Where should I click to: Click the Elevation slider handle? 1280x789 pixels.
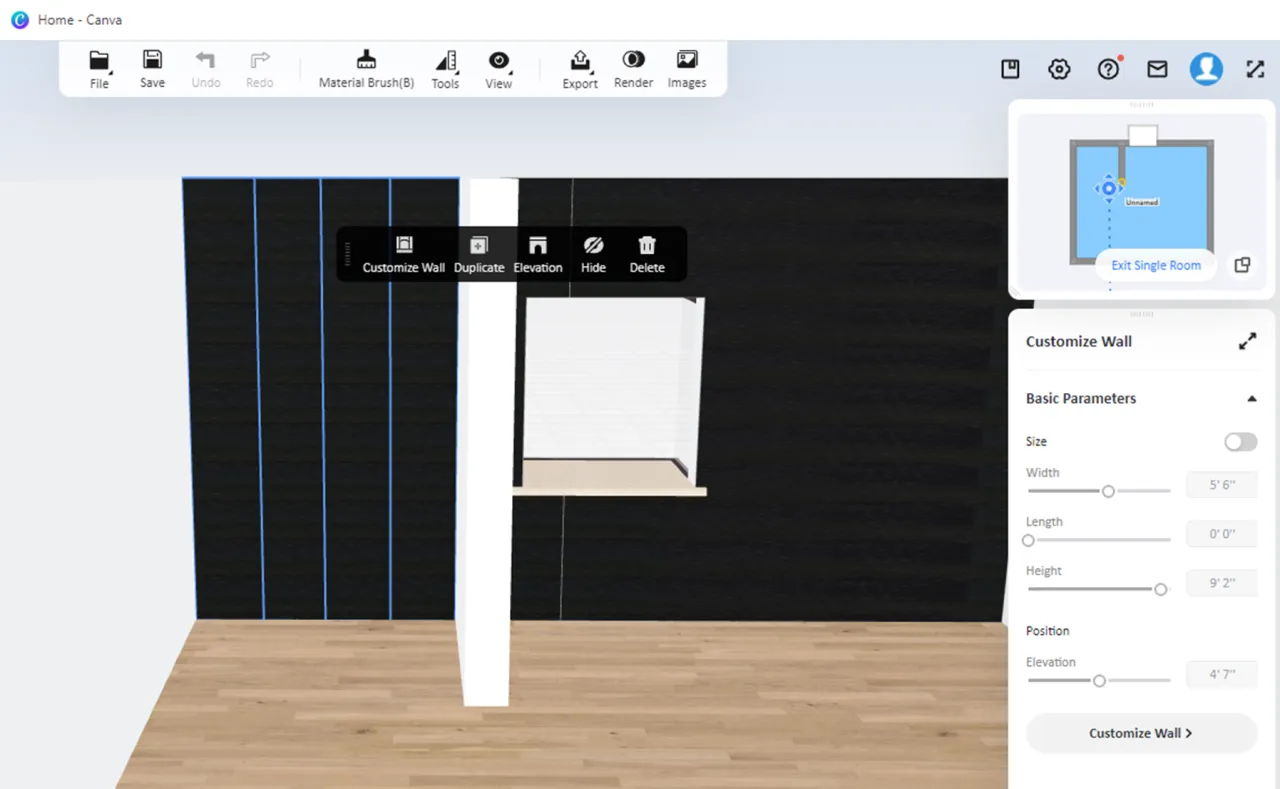point(1099,681)
